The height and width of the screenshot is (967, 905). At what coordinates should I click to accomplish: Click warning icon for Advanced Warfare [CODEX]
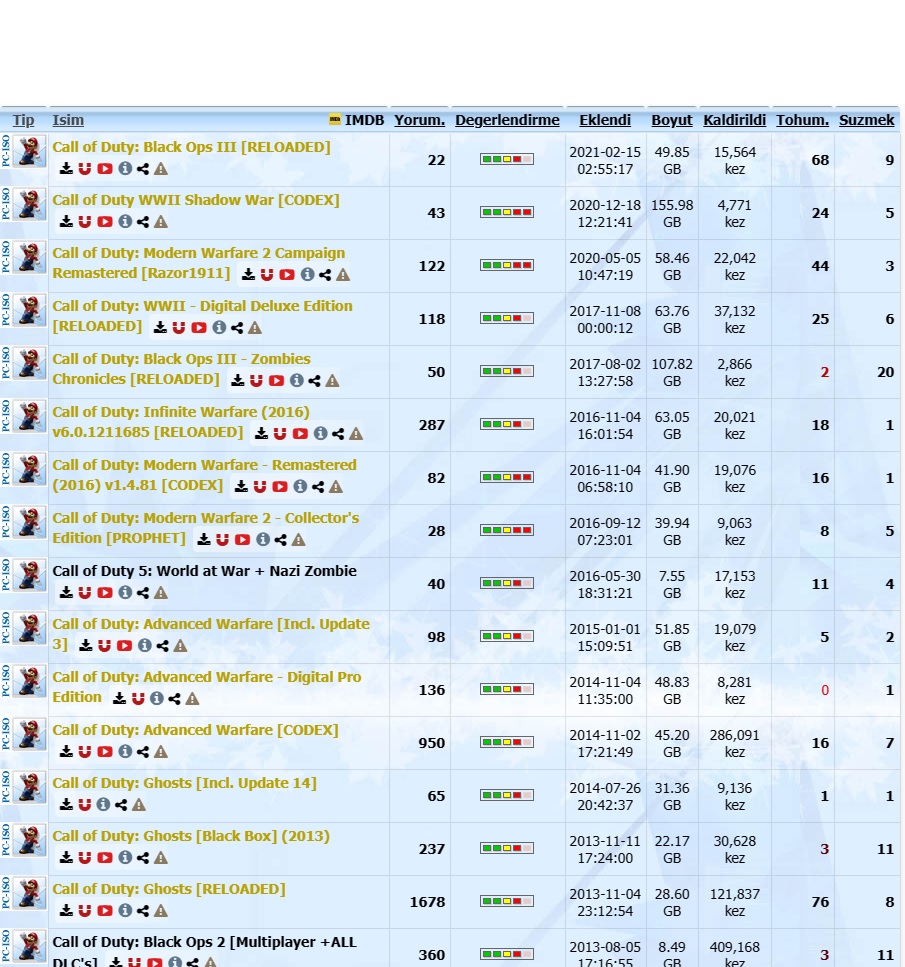tap(161, 752)
